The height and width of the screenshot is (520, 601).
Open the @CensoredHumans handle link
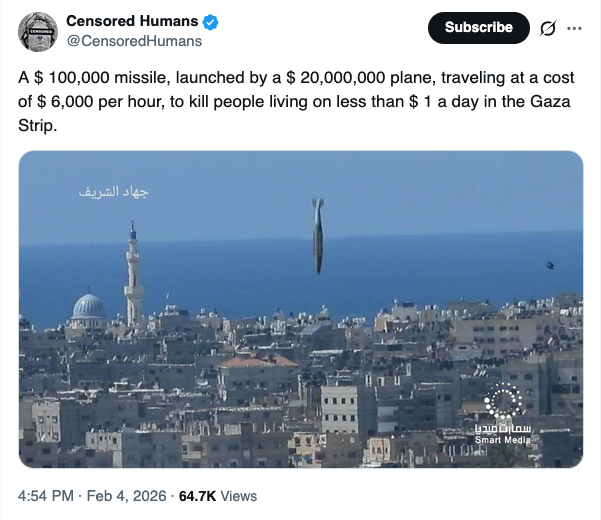coord(133,41)
